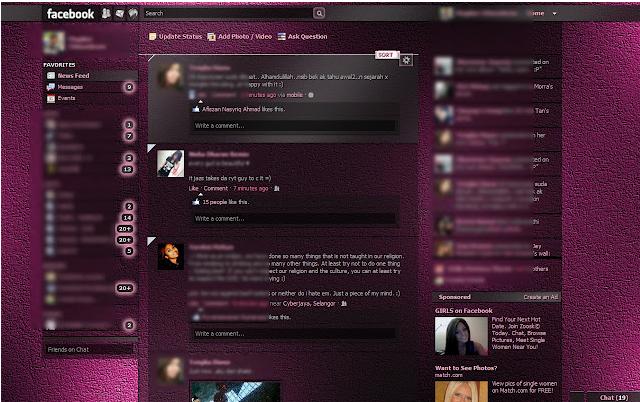
Task: Click the GIRLS on Facebook ad image
Action: coord(461,336)
